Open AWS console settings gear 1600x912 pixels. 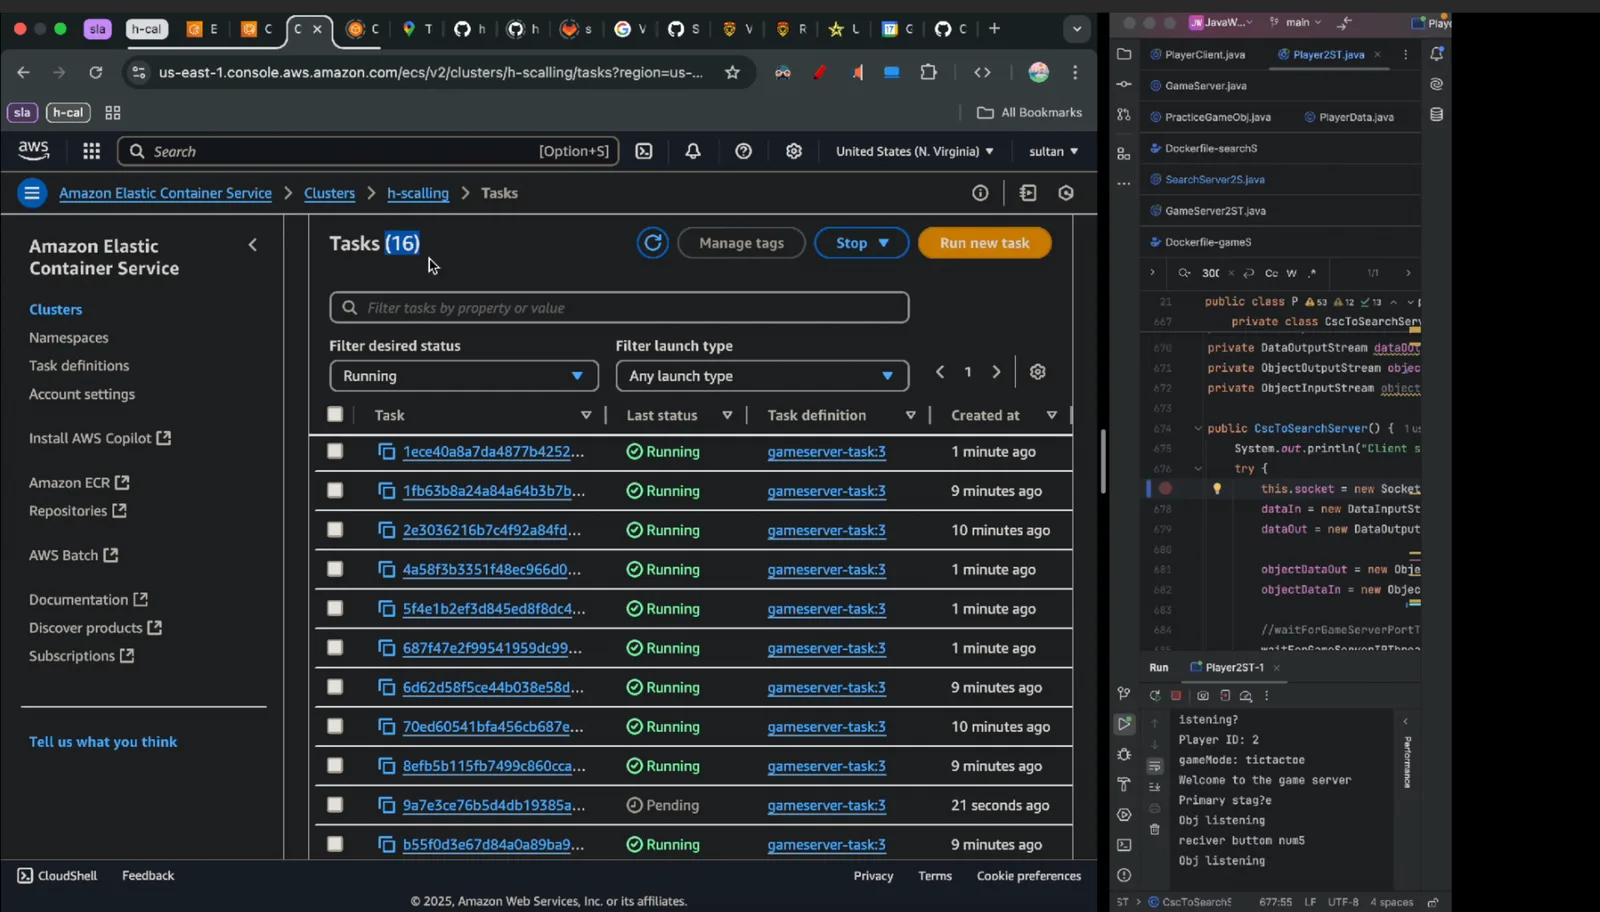793,151
